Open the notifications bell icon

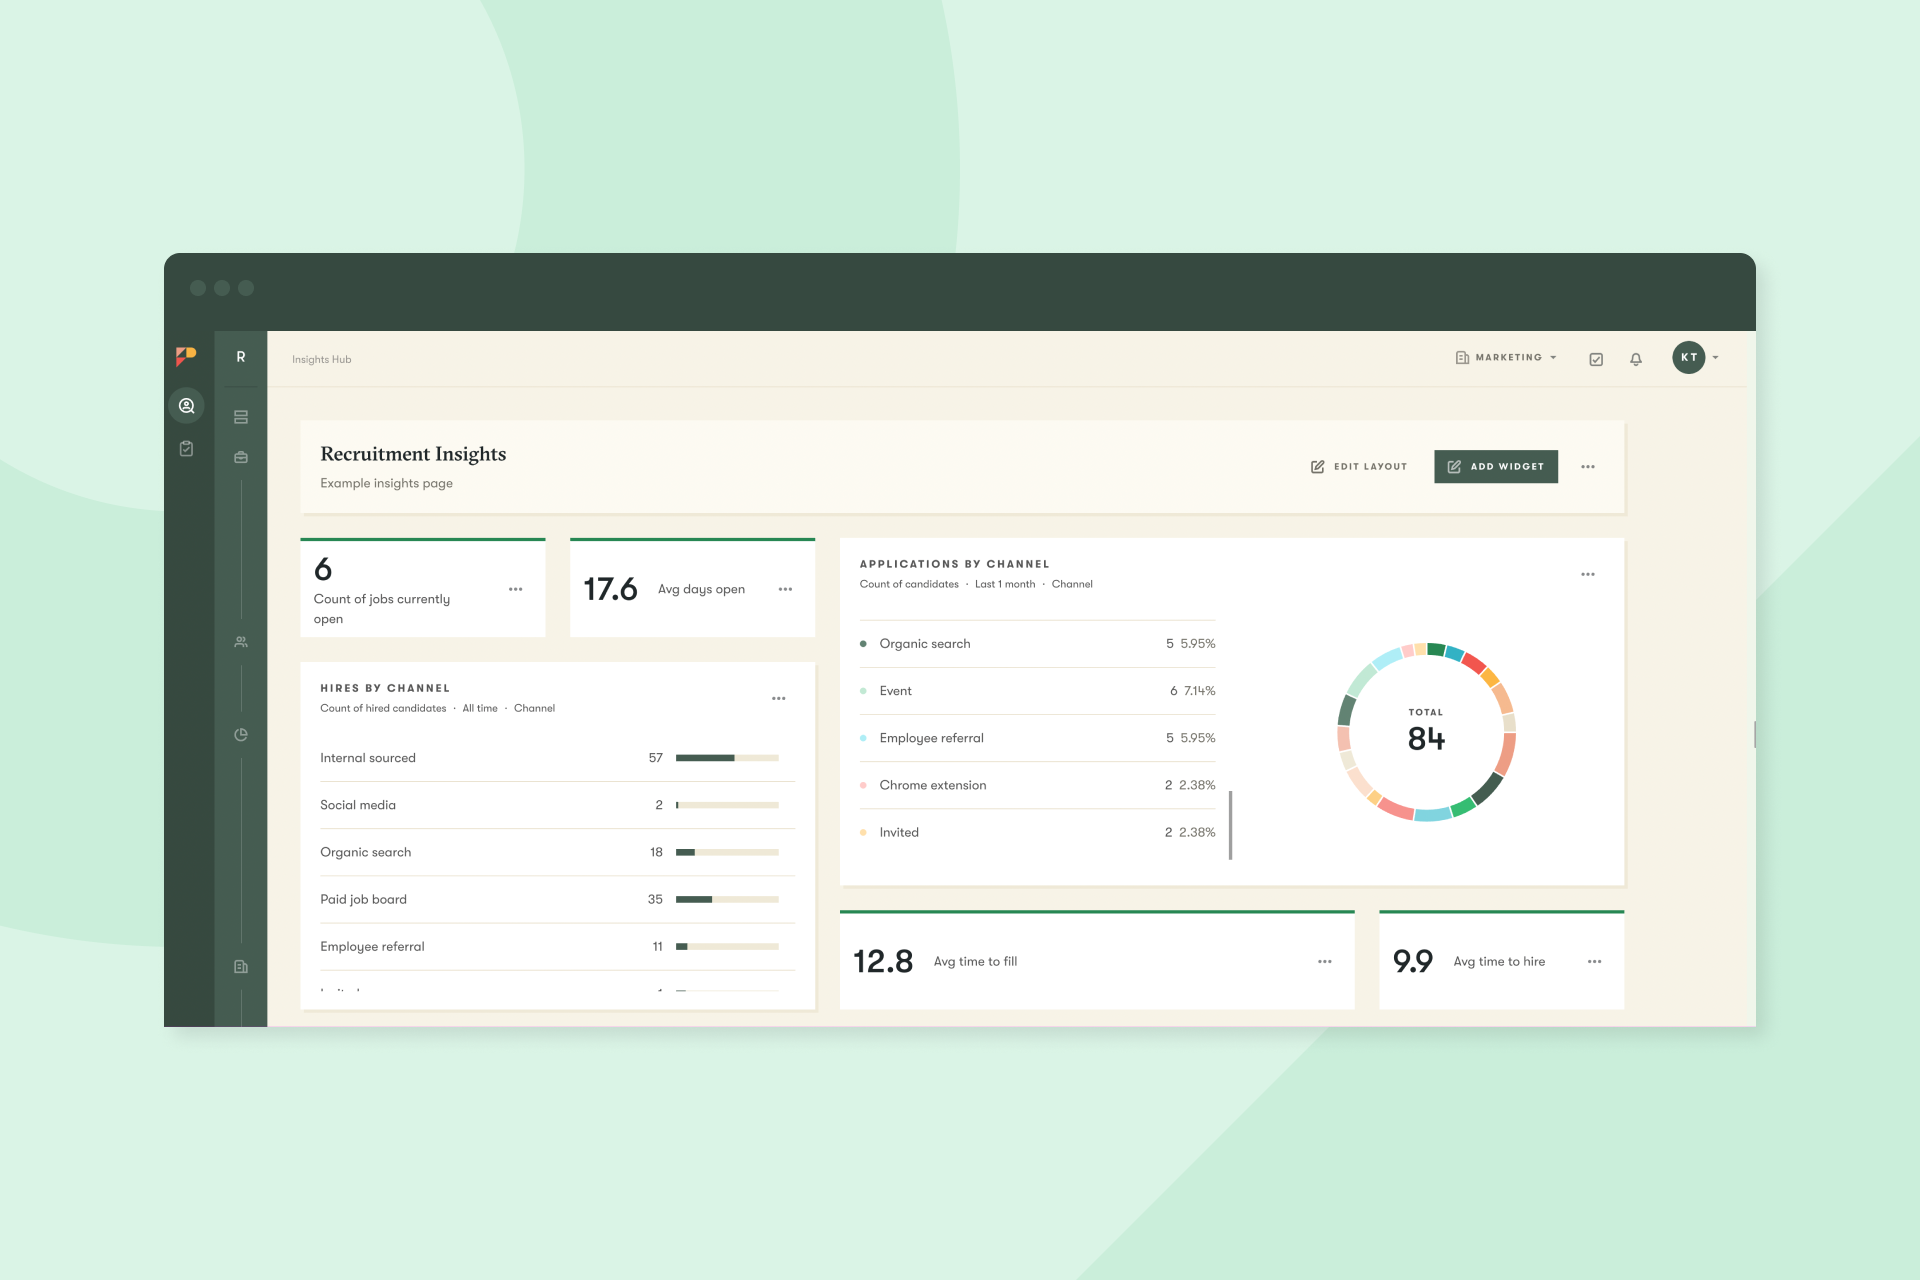pos(1636,358)
